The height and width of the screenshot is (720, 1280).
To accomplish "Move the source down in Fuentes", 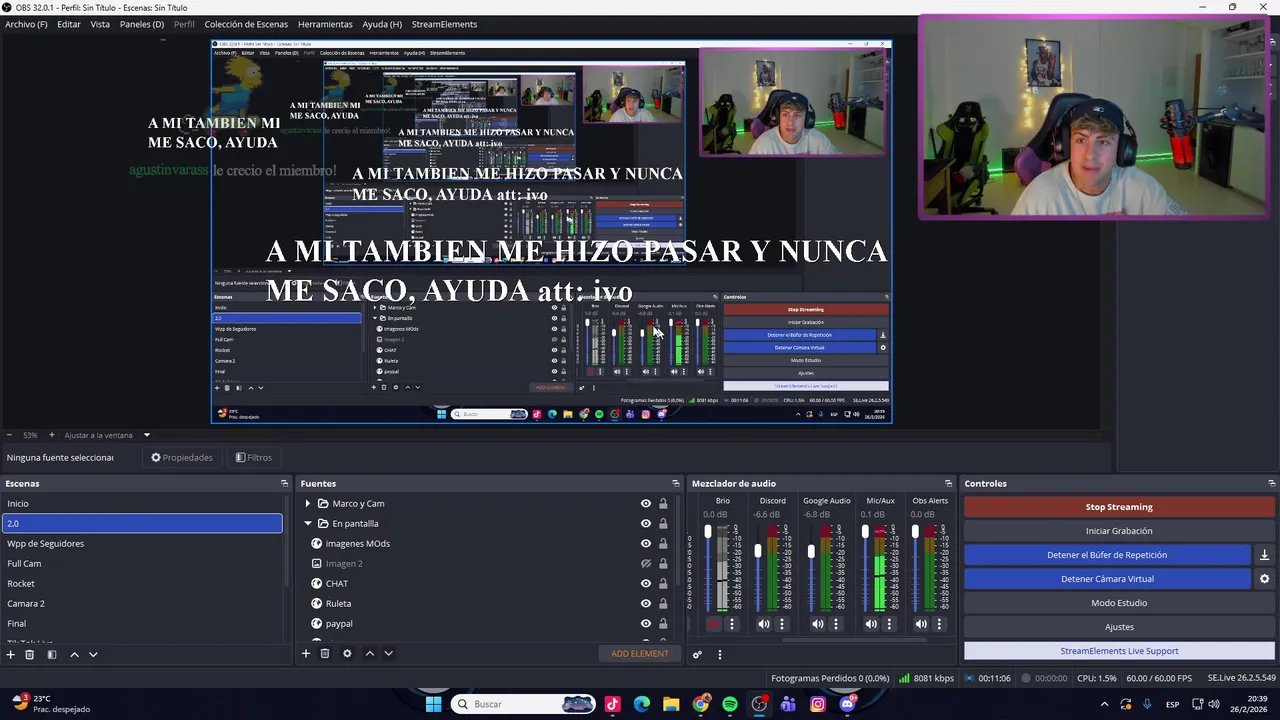I will click(x=388, y=653).
